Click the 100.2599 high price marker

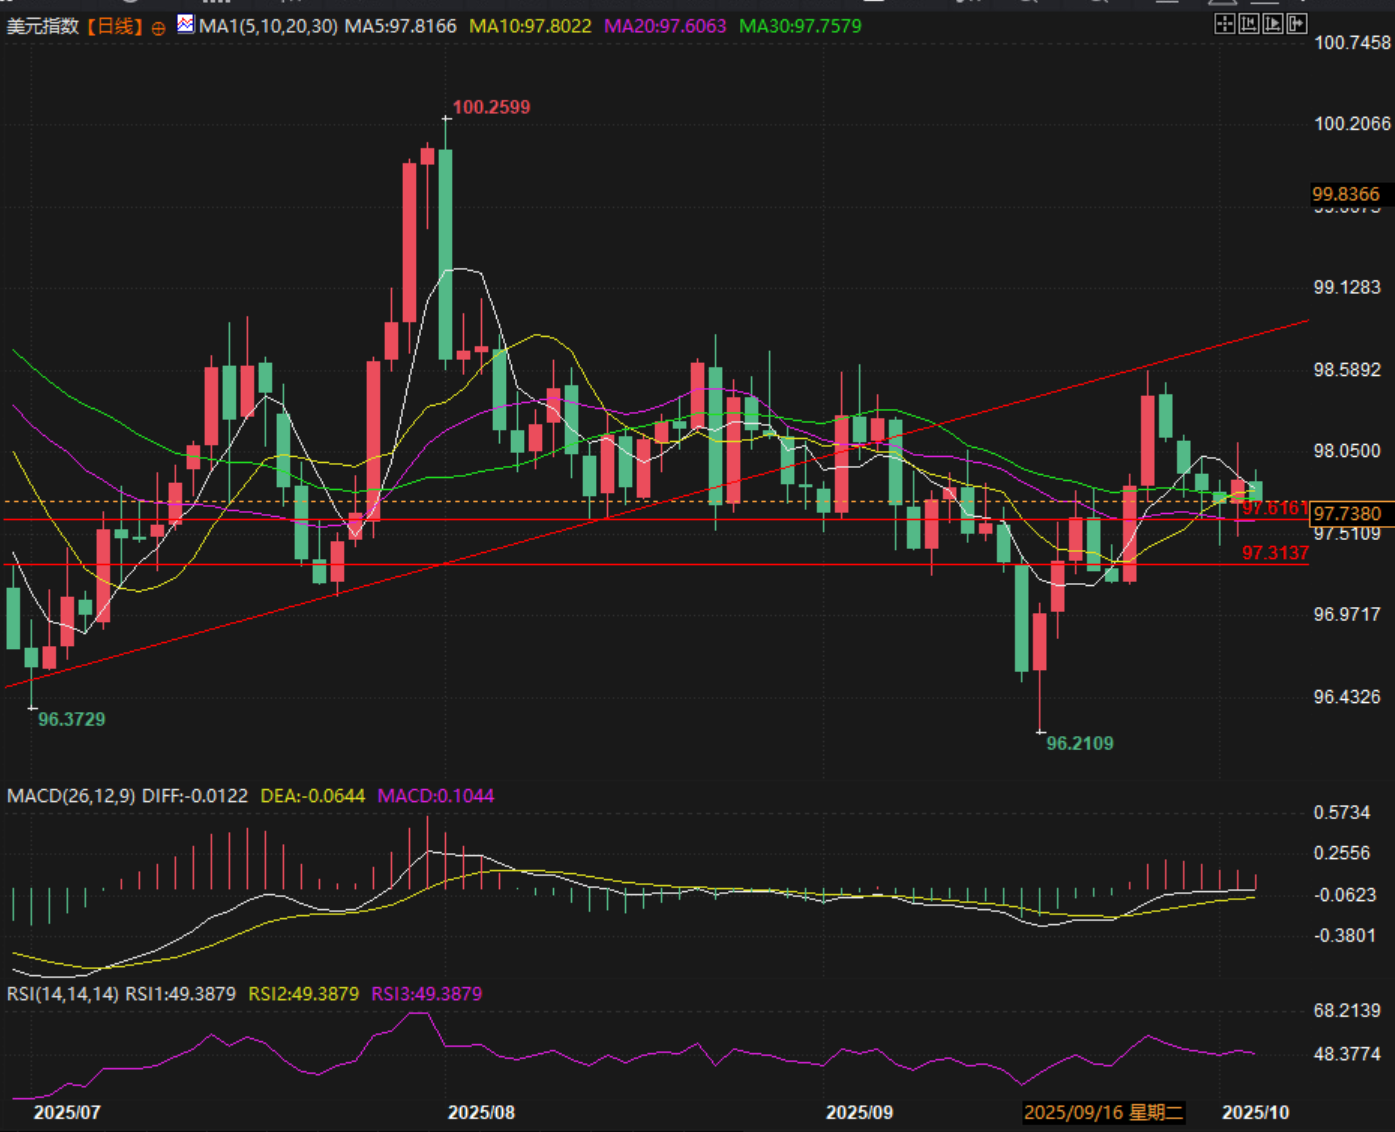coord(491,107)
